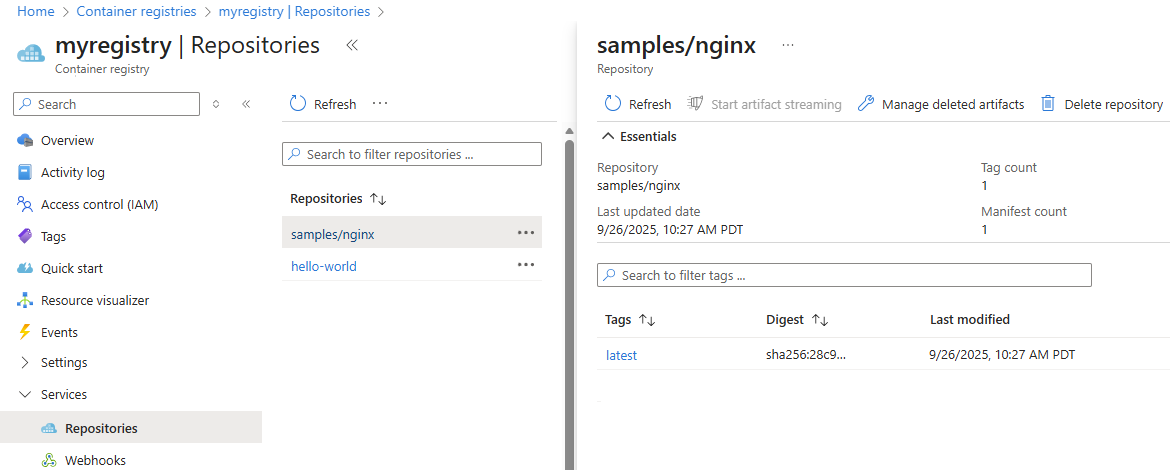
Task: Go to Overview in sidebar menu
Action: tap(67, 140)
